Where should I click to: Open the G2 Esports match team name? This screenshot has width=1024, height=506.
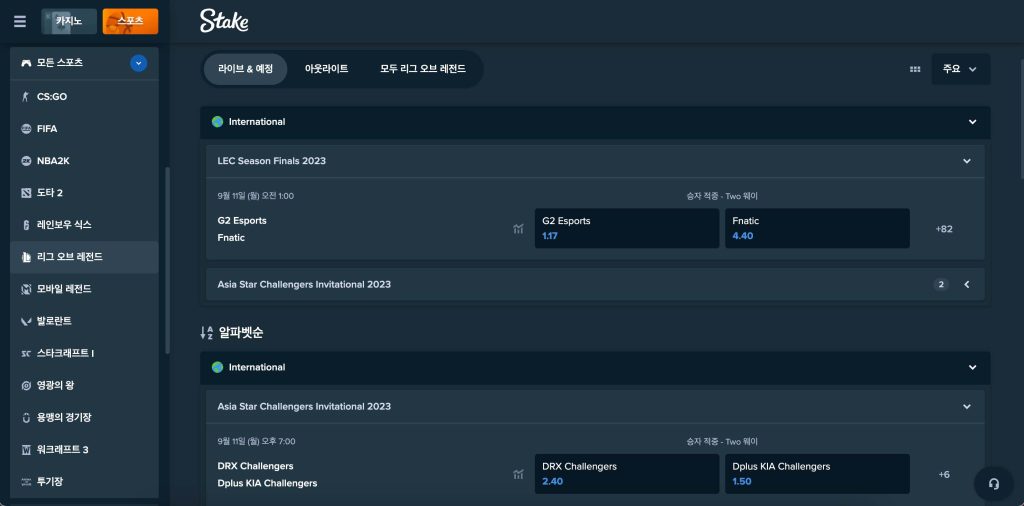[x=242, y=221]
